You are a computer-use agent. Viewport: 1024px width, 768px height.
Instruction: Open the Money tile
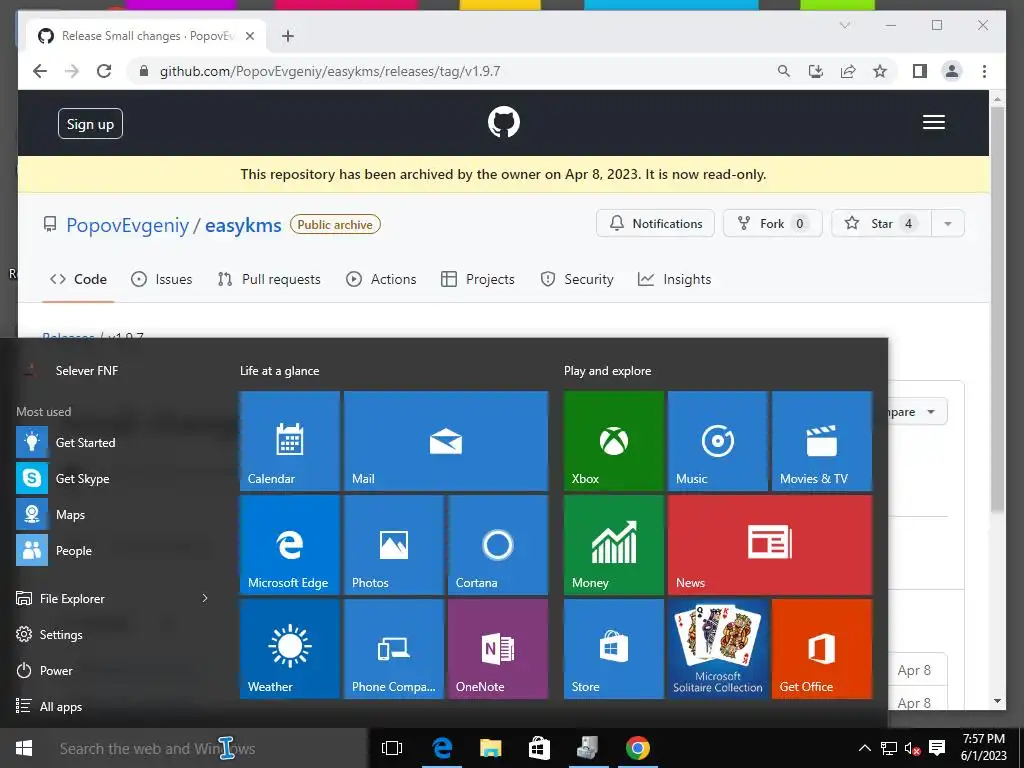[614, 545]
